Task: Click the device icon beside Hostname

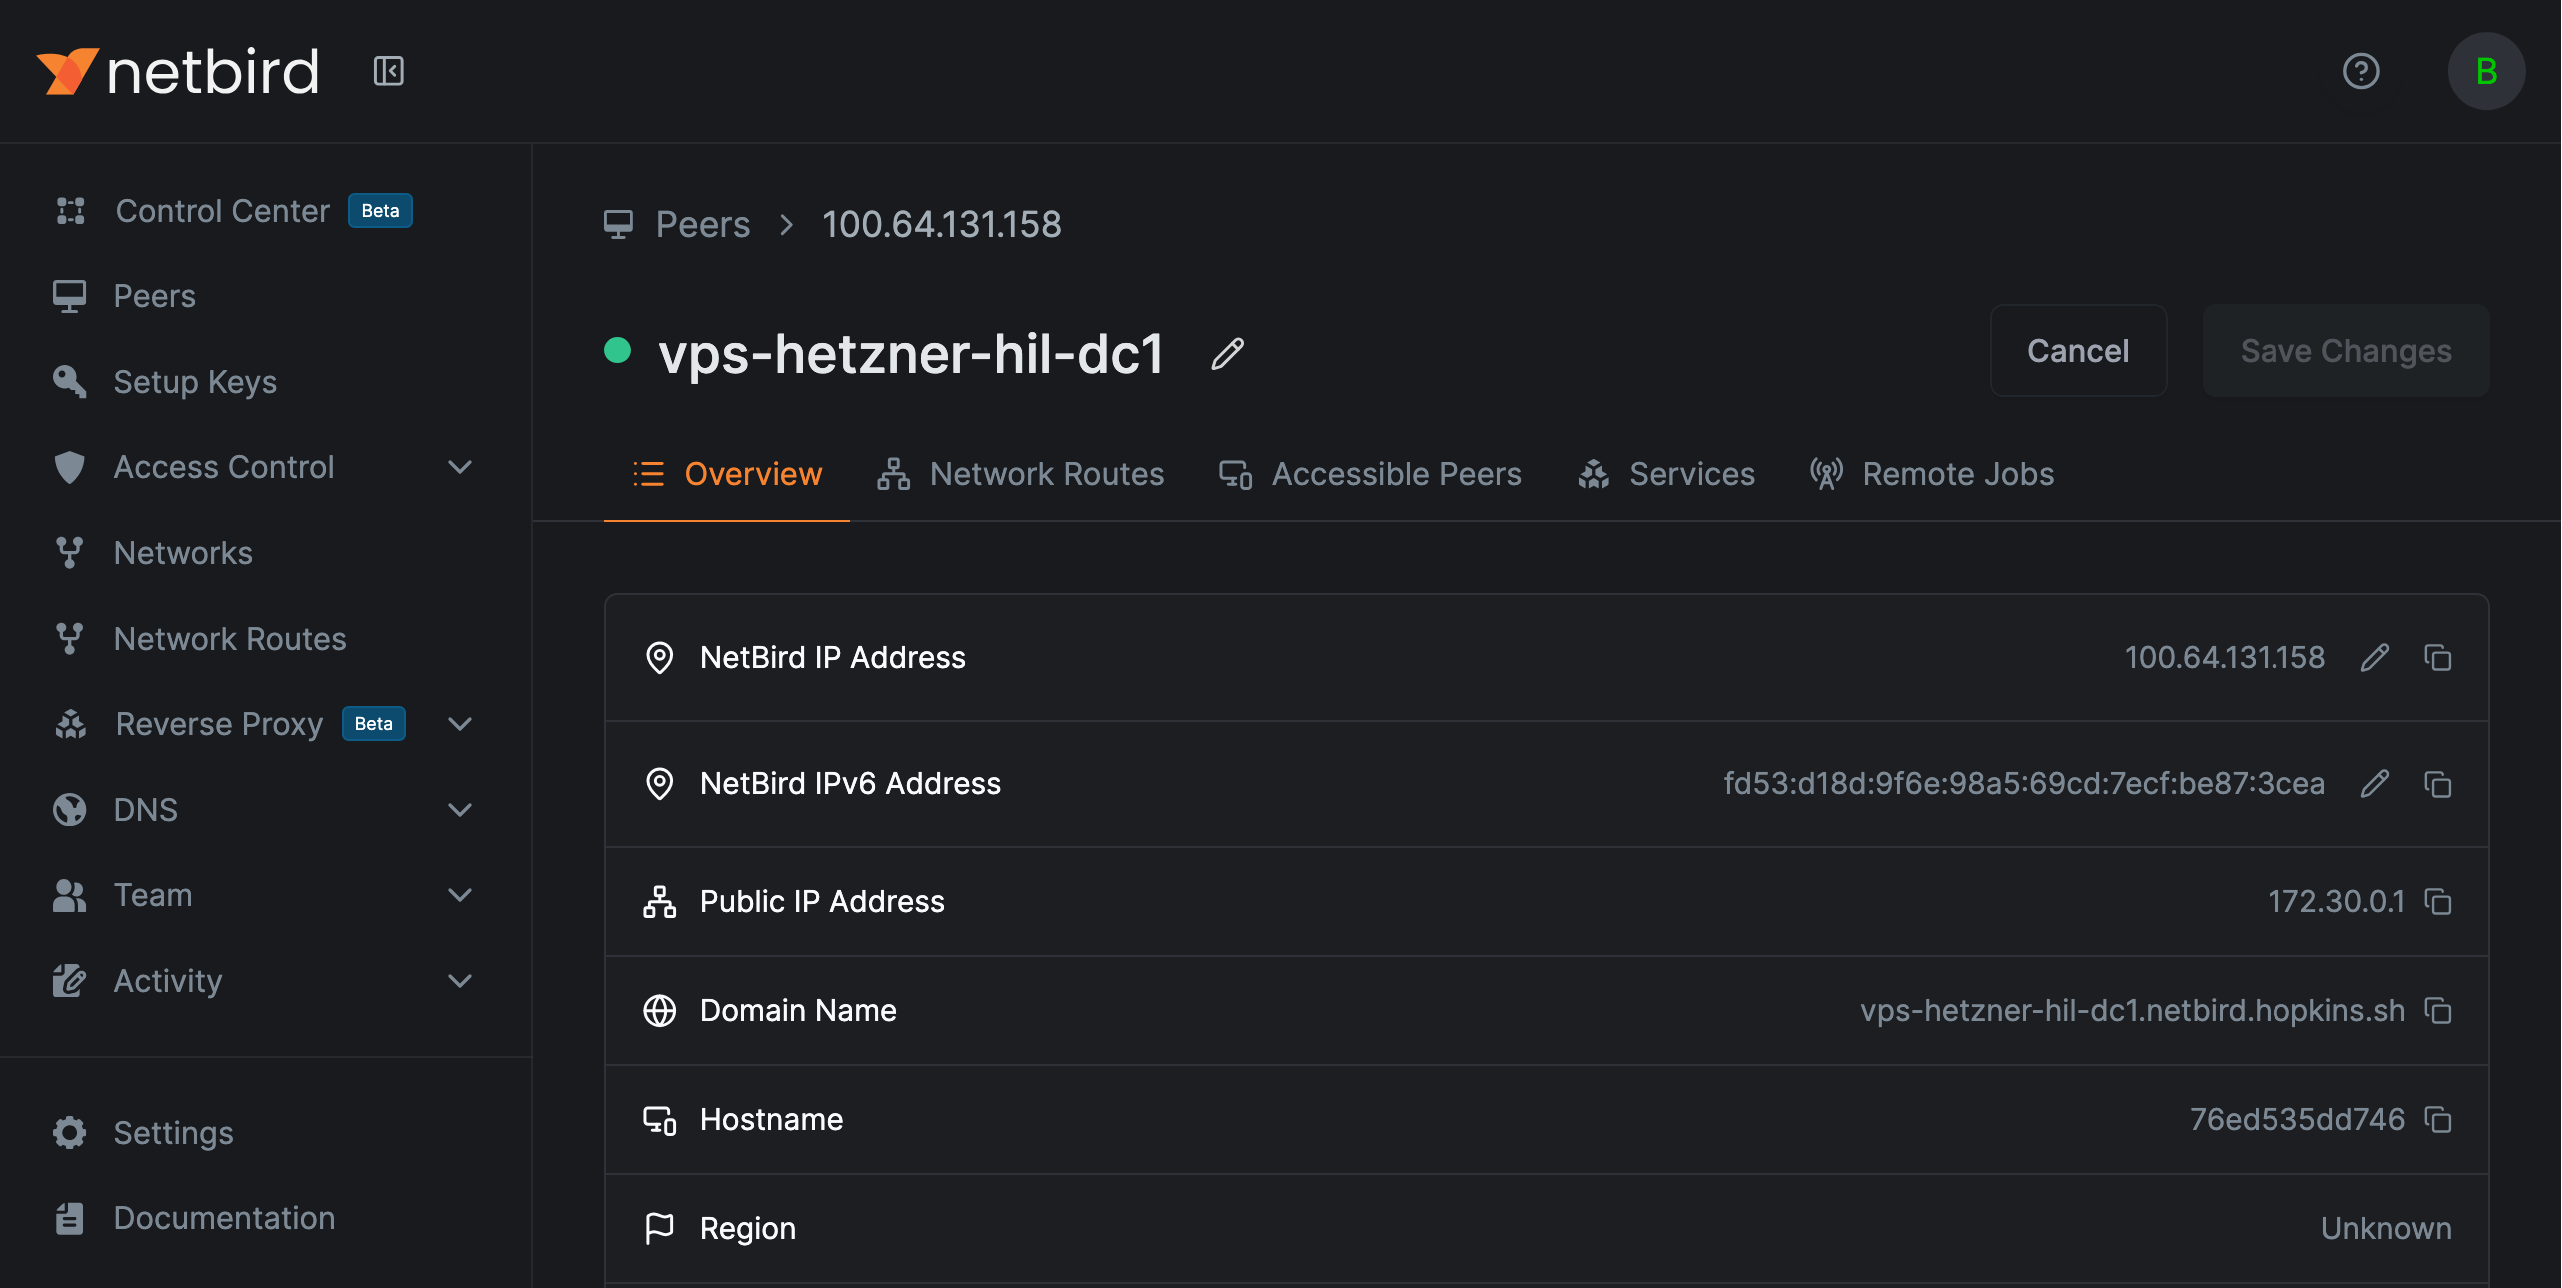Action: coord(659,1119)
